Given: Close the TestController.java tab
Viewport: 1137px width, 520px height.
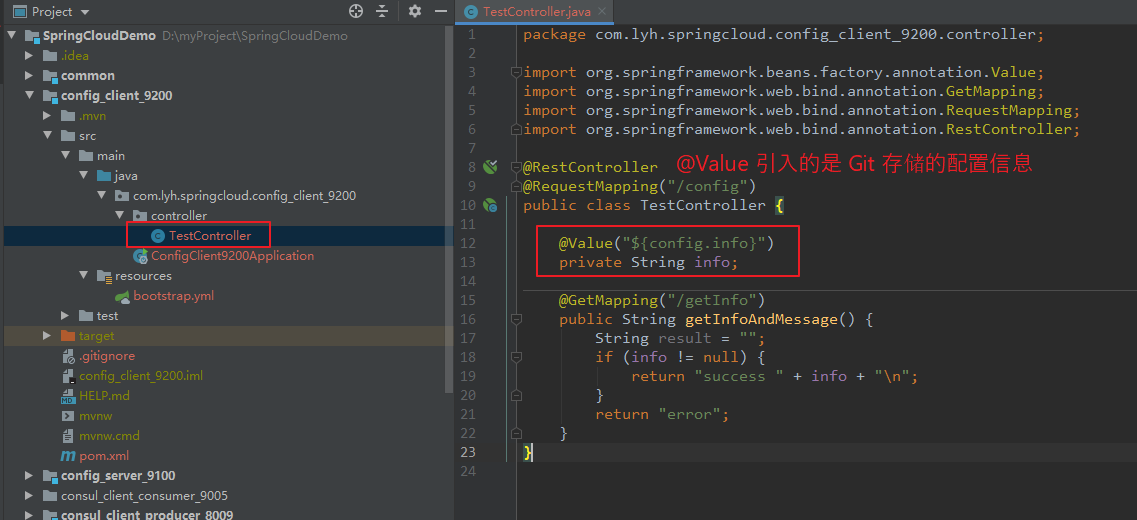Looking at the screenshot, I should pos(601,12).
